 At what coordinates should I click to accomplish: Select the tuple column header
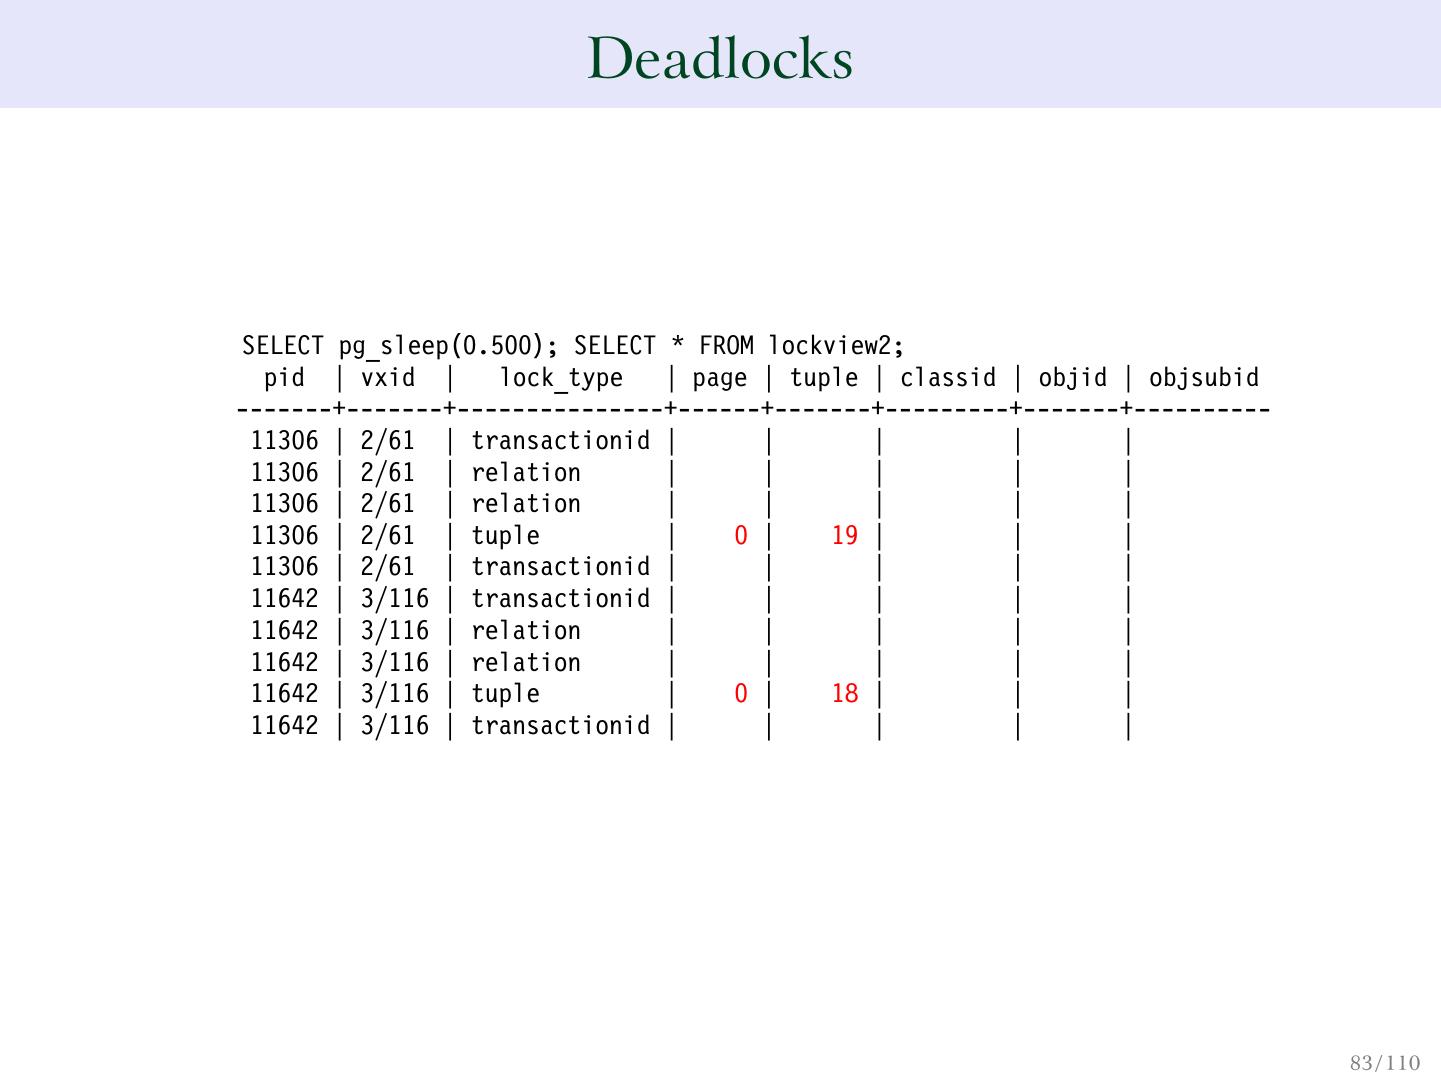824,378
